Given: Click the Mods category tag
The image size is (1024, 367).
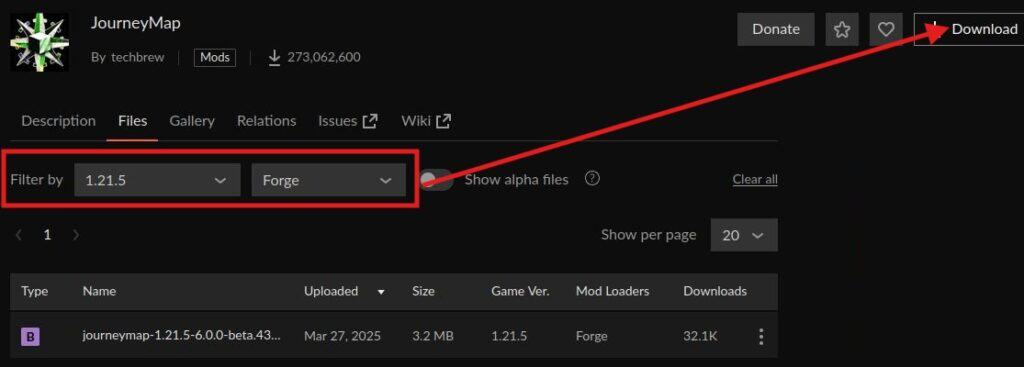Looking at the screenshot, I should coord(215,57).
